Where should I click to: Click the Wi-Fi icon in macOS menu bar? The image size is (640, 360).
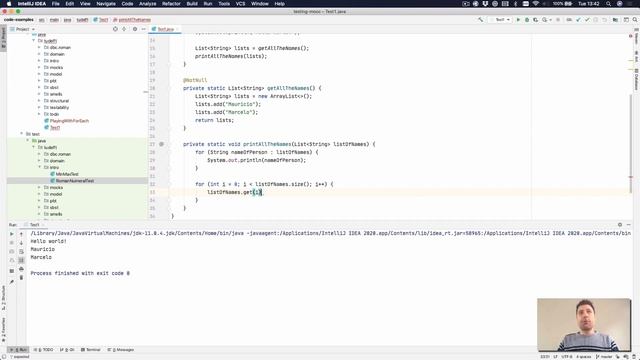tap(536, 4)
